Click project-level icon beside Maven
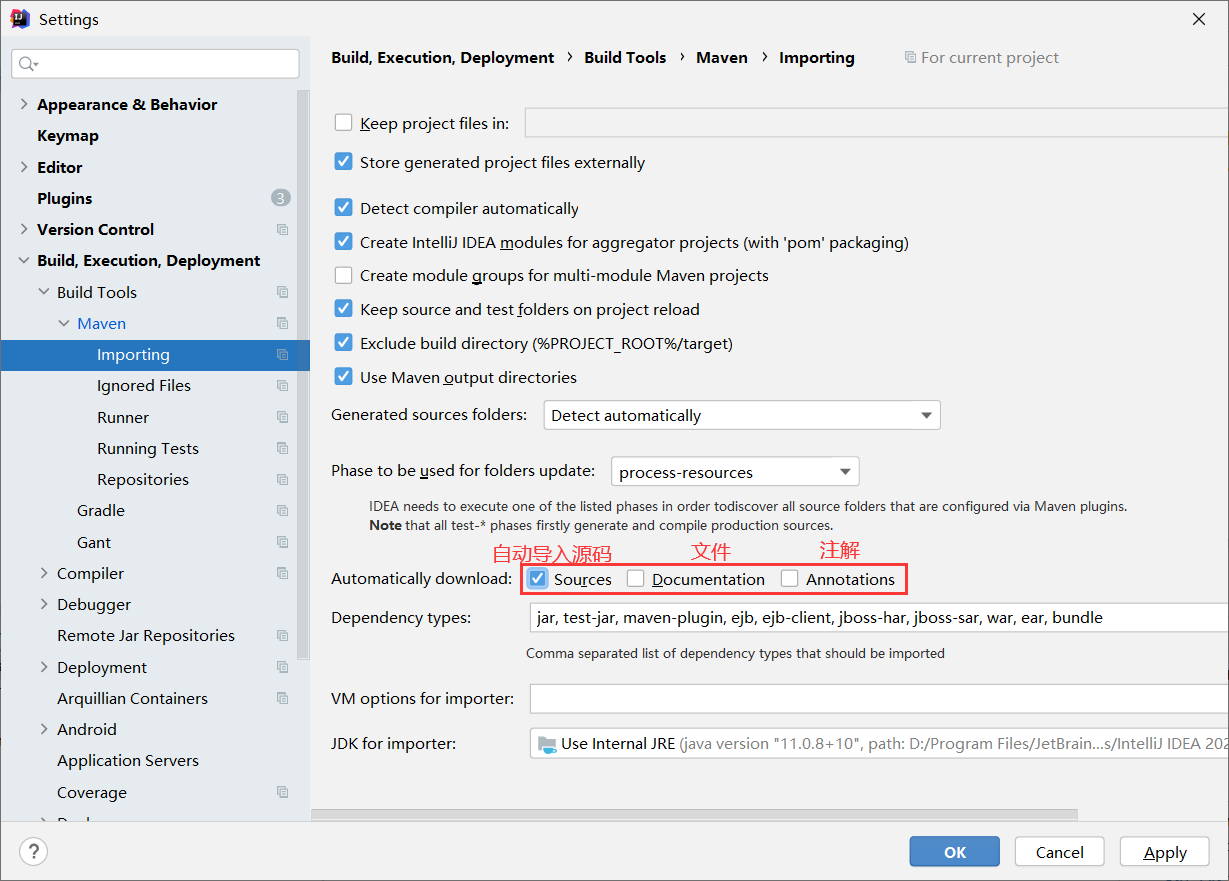The image size is (1229, 881). (x=282, y=323)
